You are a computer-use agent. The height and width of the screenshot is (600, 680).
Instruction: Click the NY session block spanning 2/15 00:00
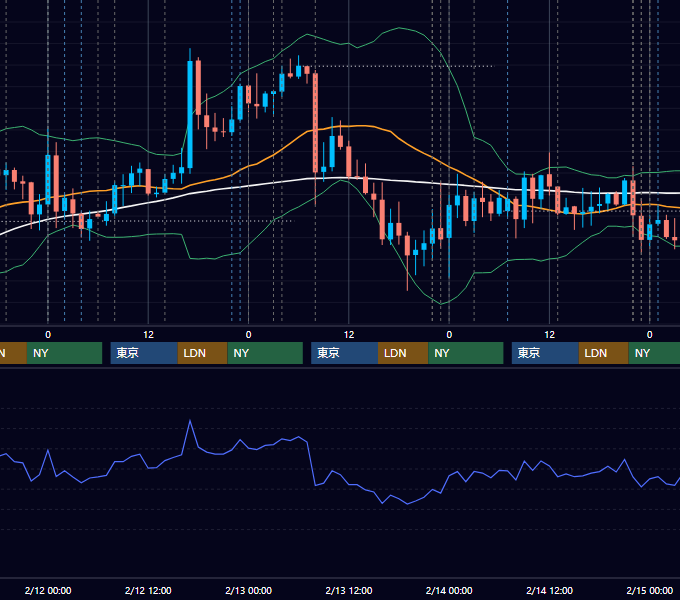[654, 353]
